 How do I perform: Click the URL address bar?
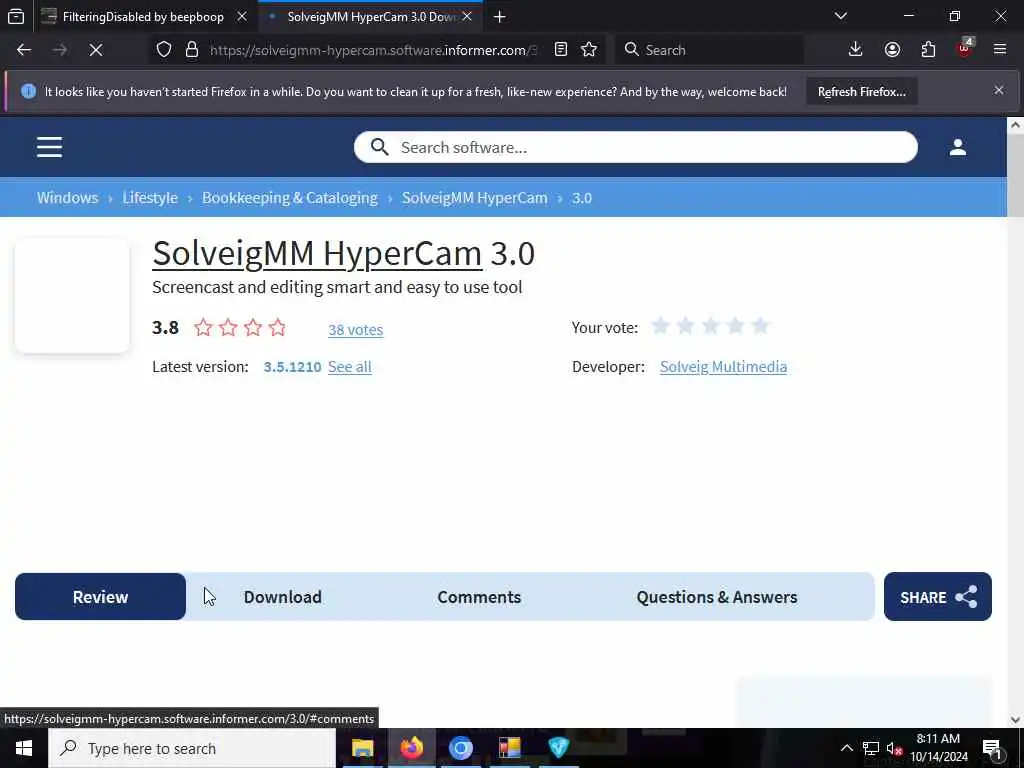tap(373, 50)
